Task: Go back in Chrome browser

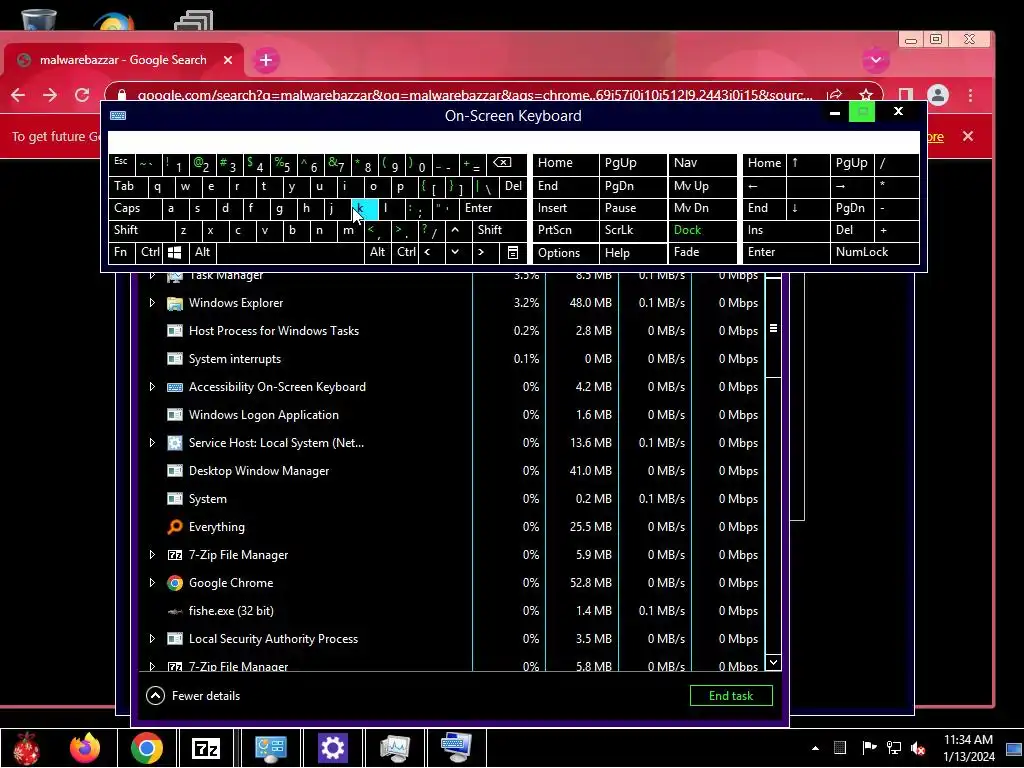Action: pos(18,95)
